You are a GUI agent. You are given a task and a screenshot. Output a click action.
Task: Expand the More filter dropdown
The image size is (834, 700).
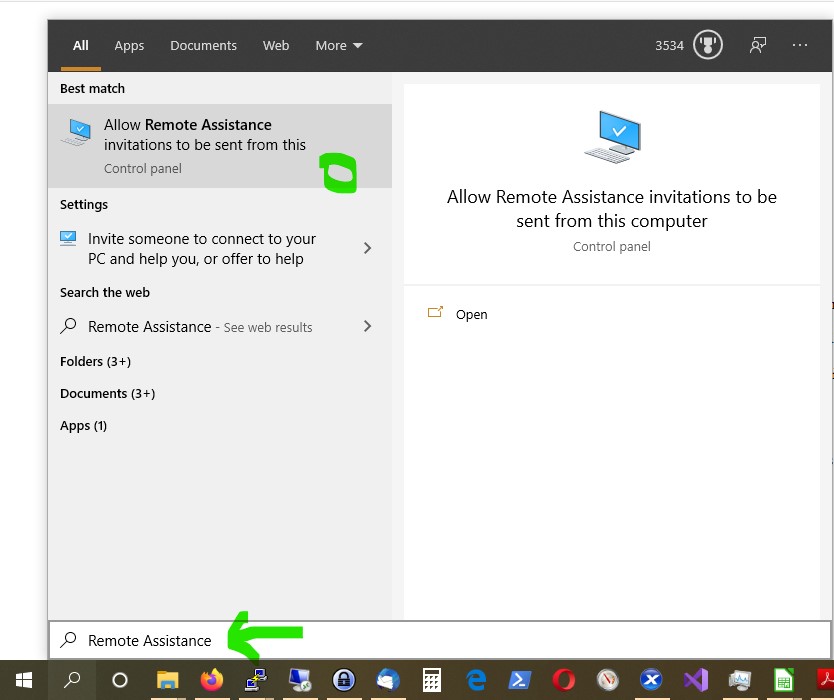click(339, 46)
